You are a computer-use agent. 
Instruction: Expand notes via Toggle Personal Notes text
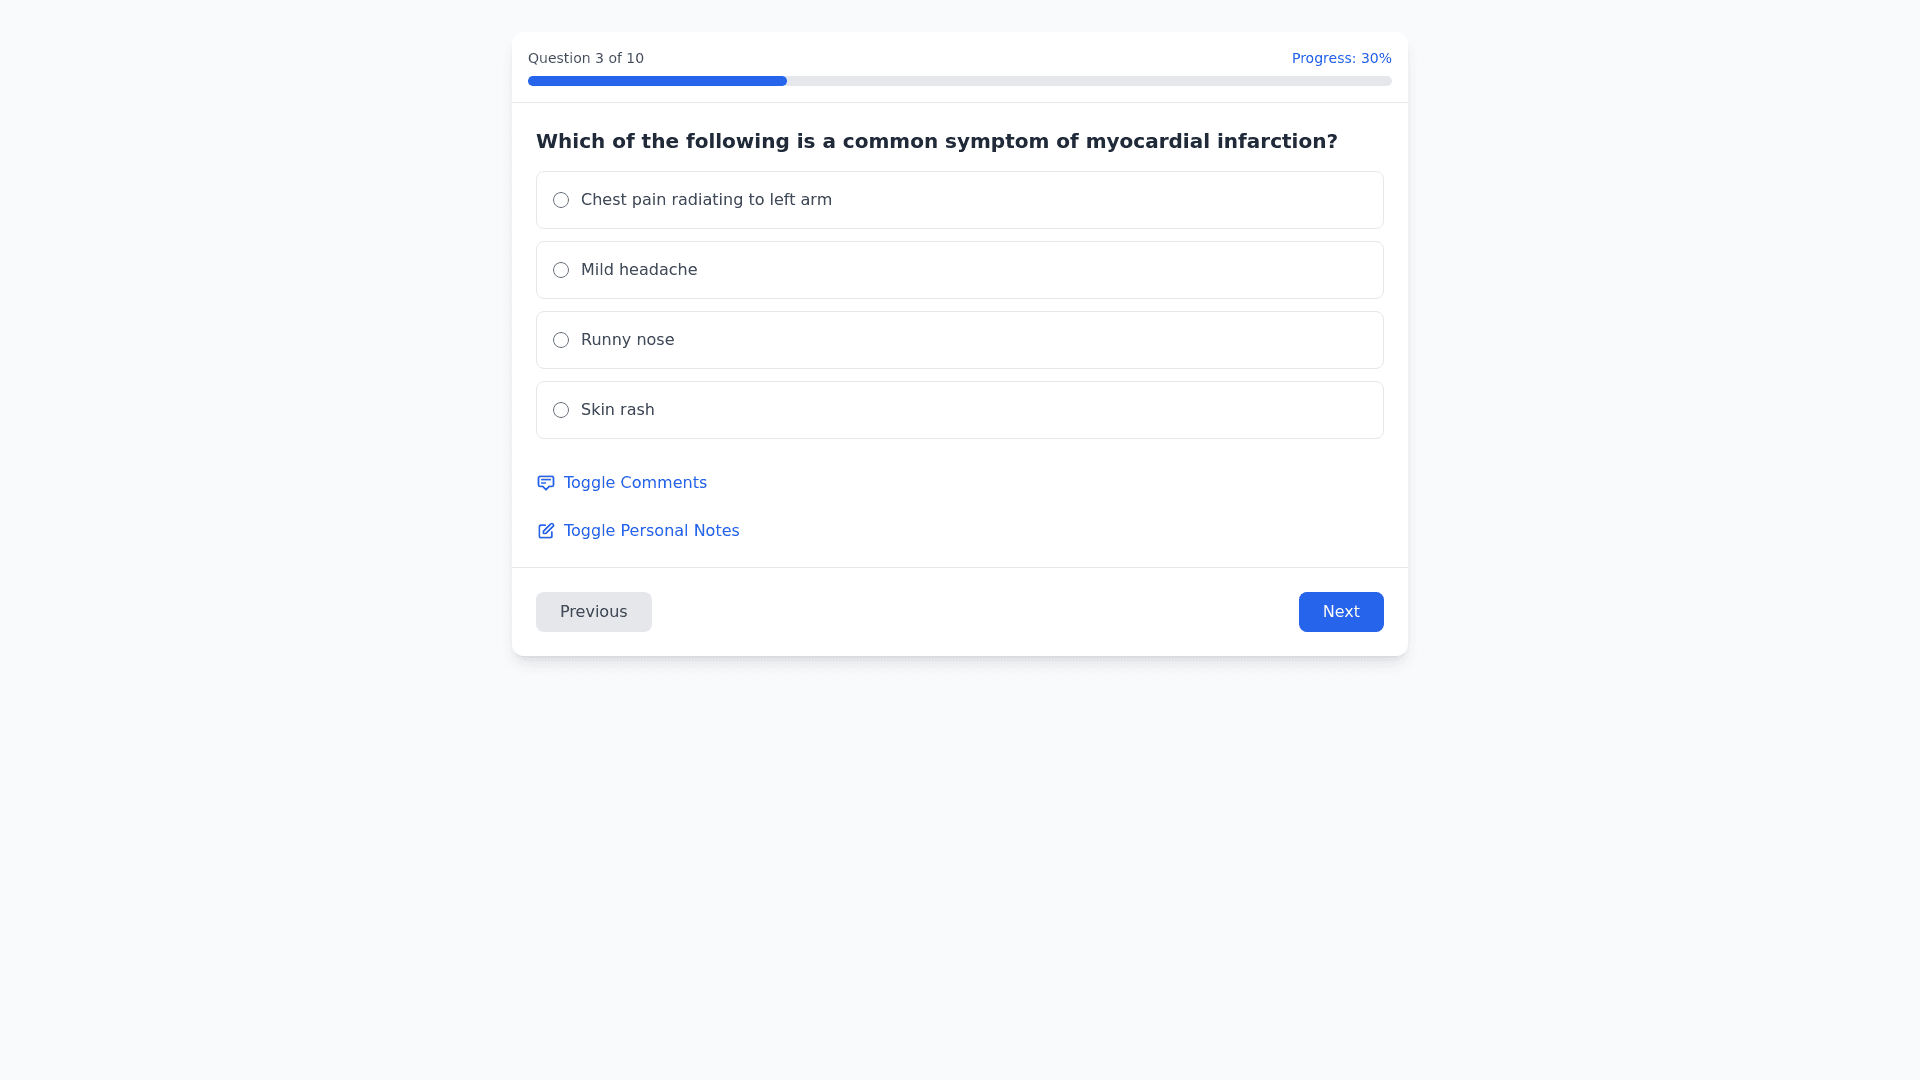click(x=651, y=531)
